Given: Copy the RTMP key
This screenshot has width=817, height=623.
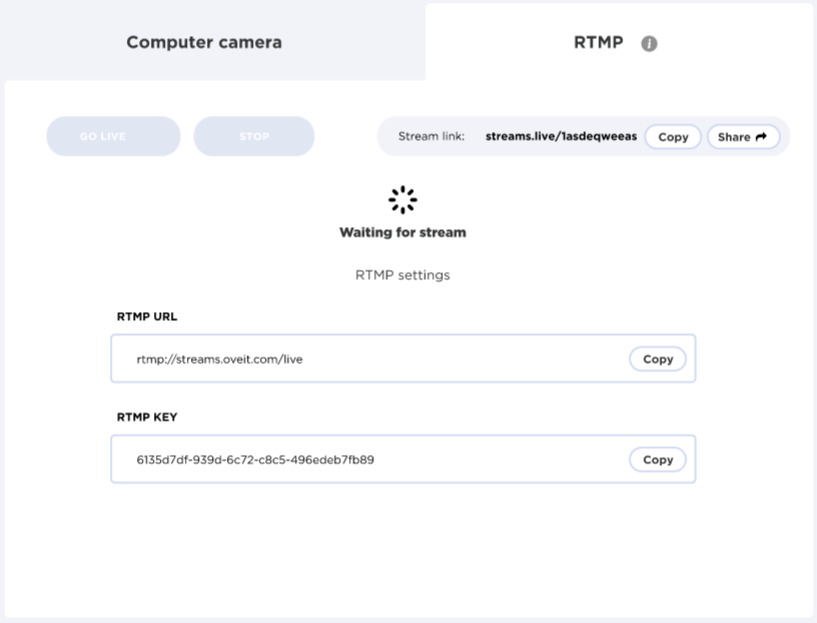Looking at the screenshot, I should click(x=657, y=460).
